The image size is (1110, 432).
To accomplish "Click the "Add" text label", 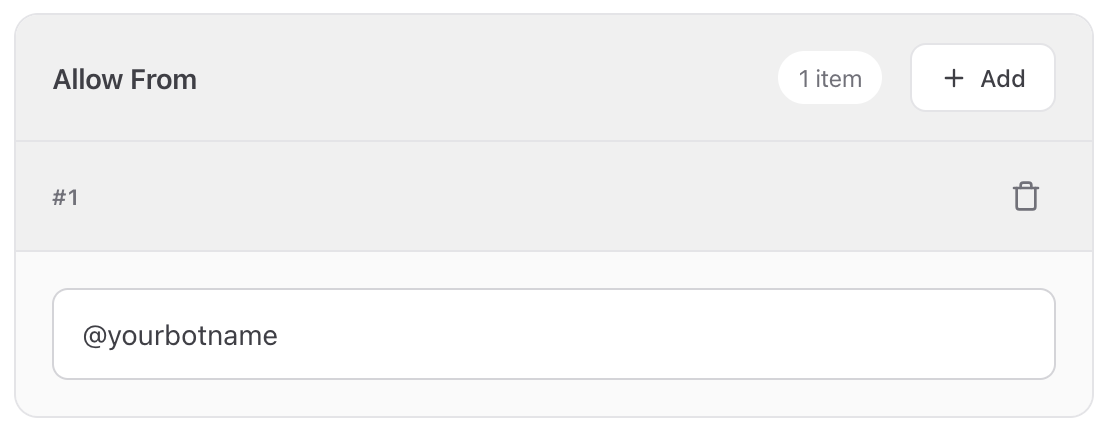I will pos(1002,79).
